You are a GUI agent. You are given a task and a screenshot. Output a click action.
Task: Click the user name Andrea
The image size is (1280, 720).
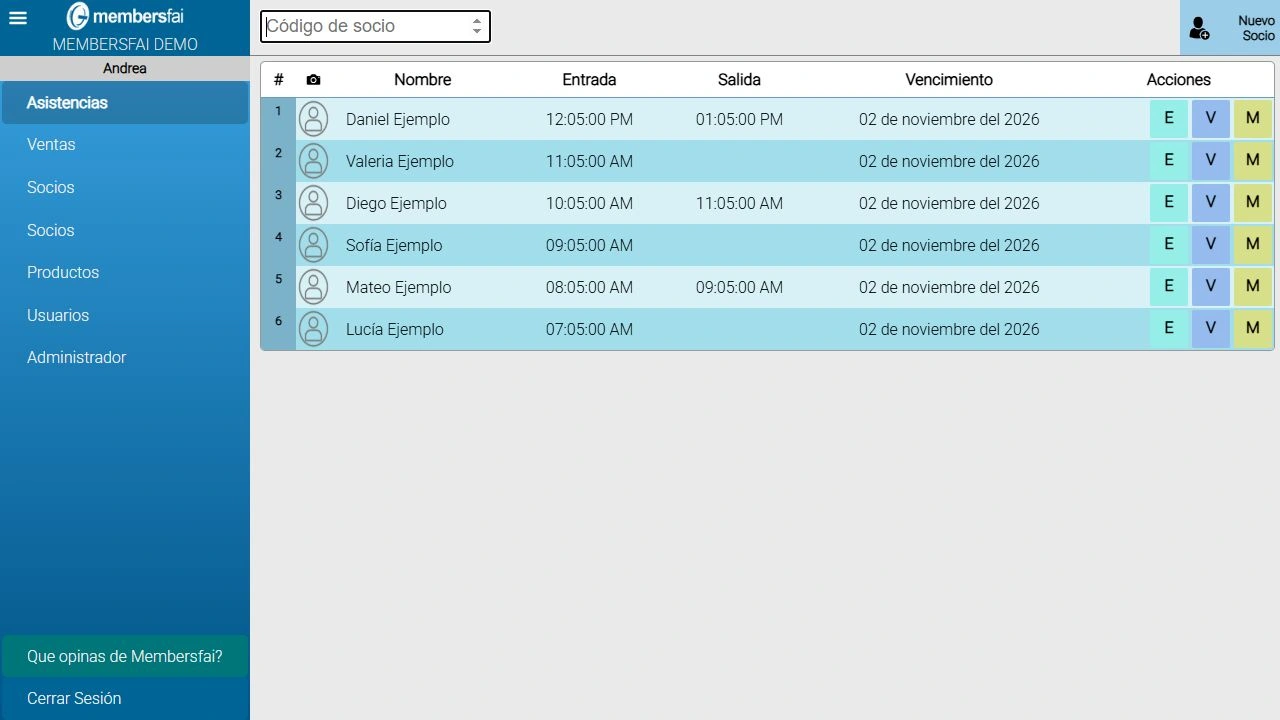click(x=125, y=68)
